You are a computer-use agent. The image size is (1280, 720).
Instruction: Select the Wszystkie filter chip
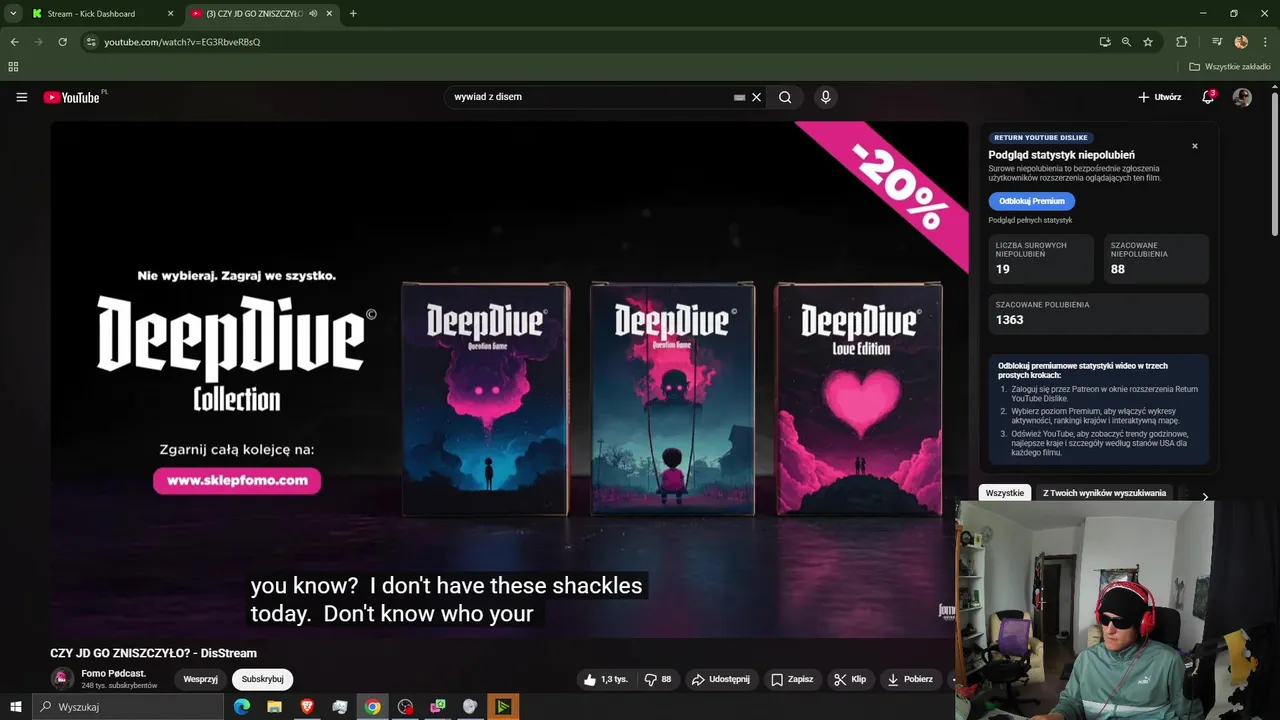[x=1005, y=493]
